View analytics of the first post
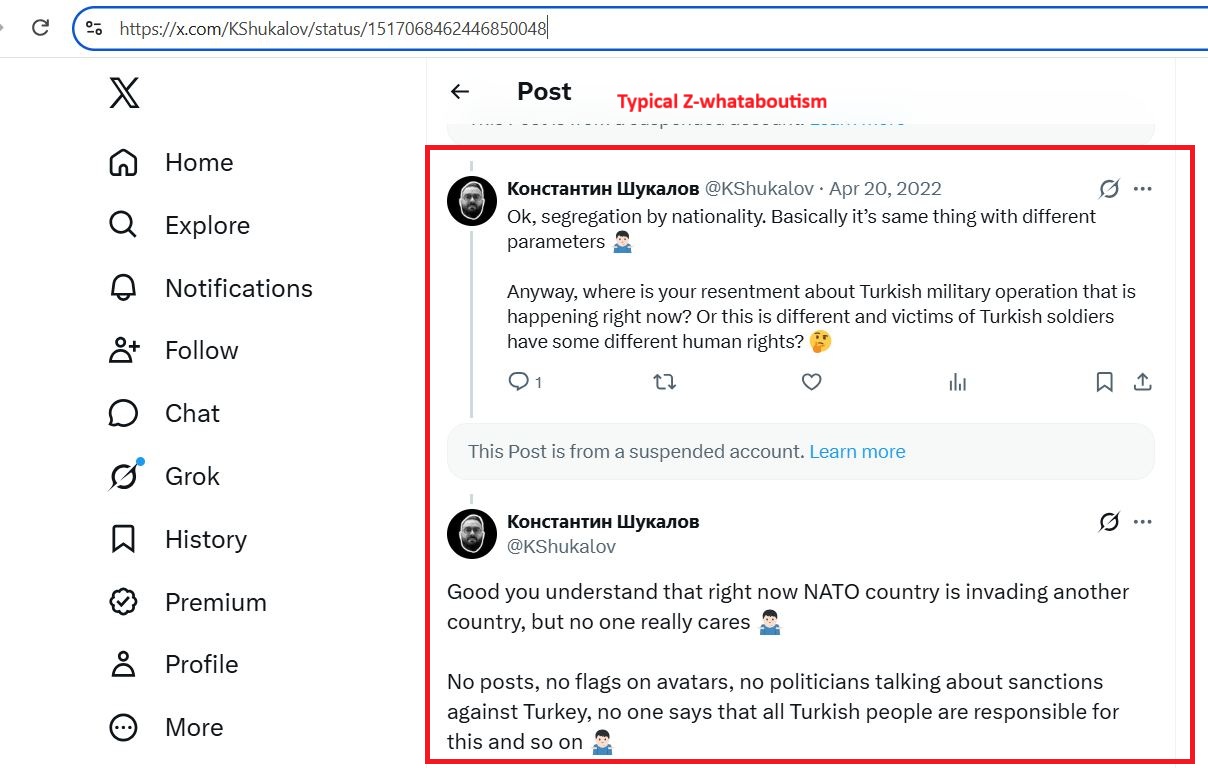The height and width of the screenshot is (768, 1208). point(958,381)
